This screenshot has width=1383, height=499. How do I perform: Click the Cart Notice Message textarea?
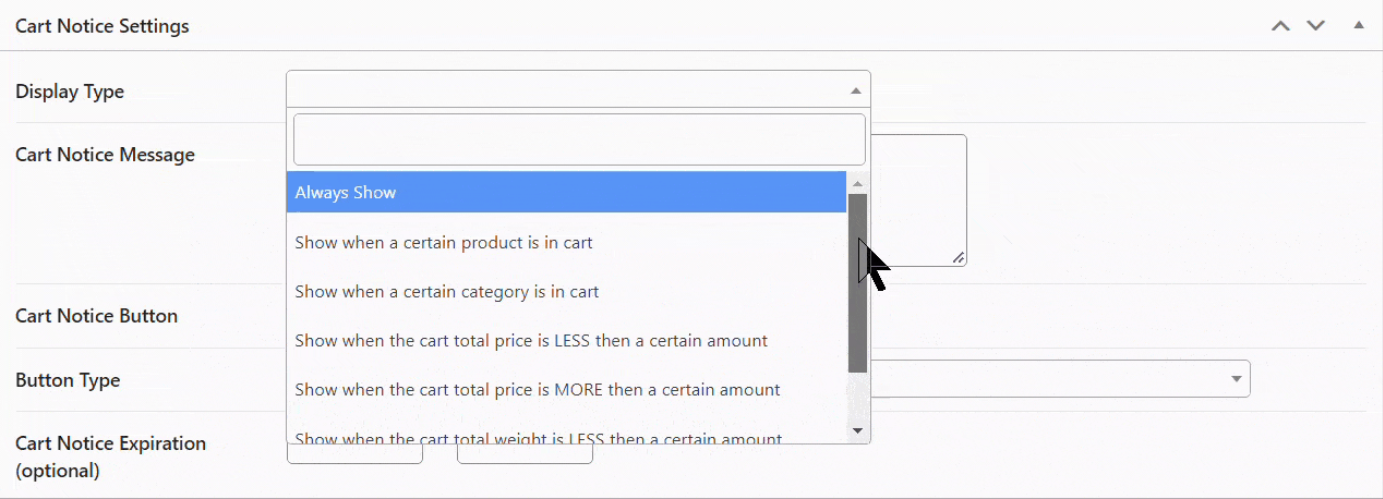click(918, 200)
